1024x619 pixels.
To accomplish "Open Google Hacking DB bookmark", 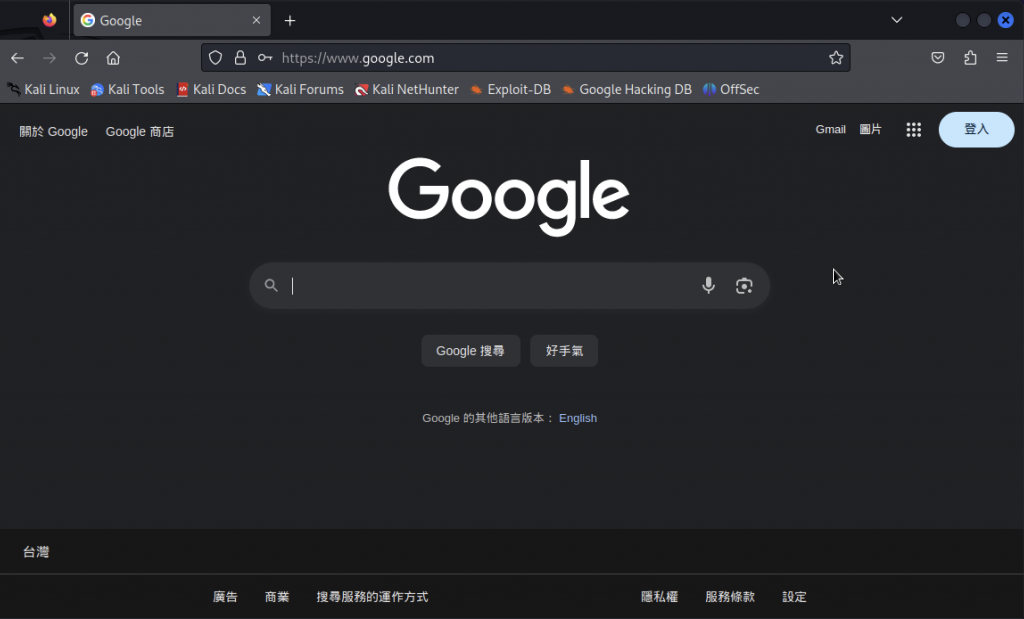I will (x=627, y=89).
